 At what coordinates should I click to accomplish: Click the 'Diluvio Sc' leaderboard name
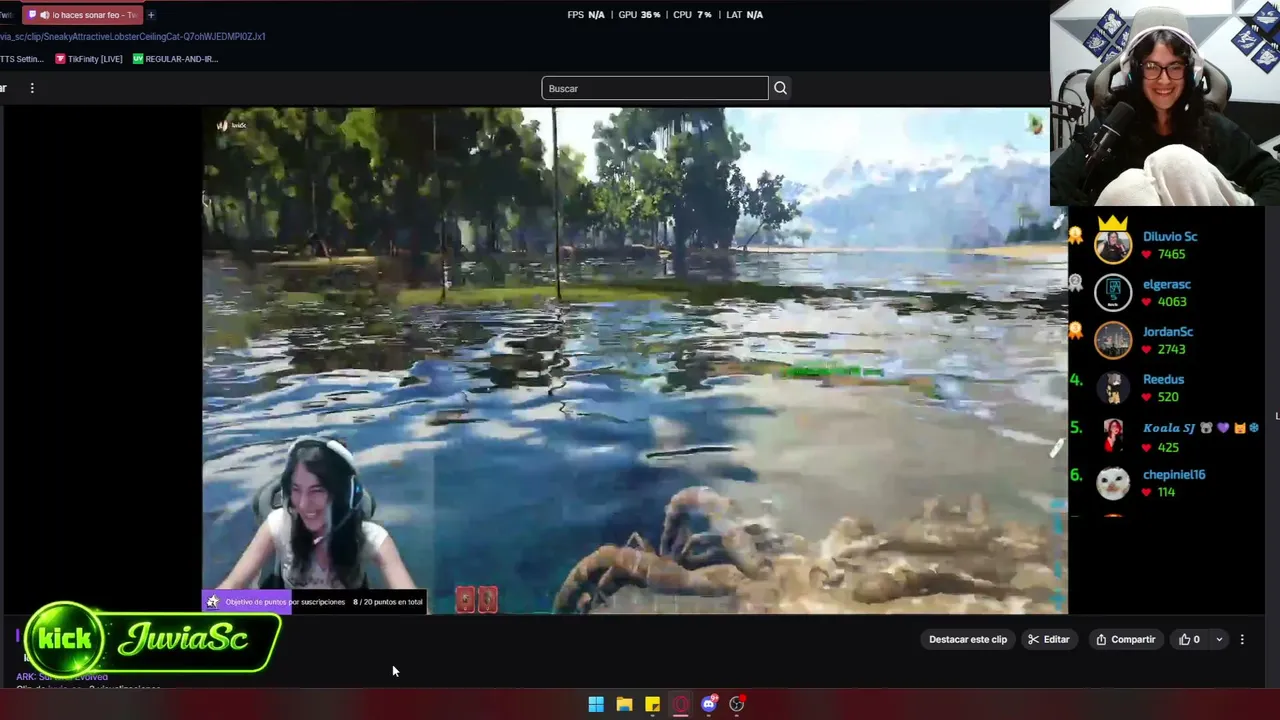point(1170,237)
